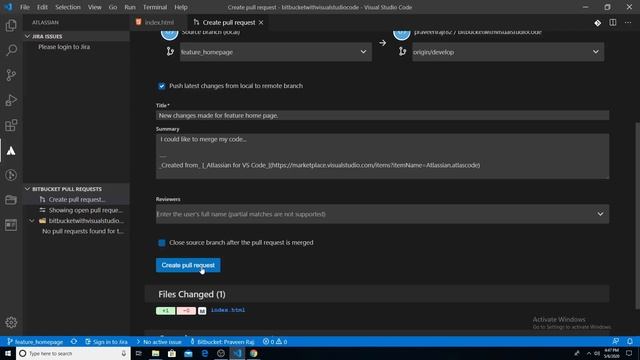The image size is (640, 360).
Task: Open the notifications bell in status bar
Action: [x=630, y=341]
